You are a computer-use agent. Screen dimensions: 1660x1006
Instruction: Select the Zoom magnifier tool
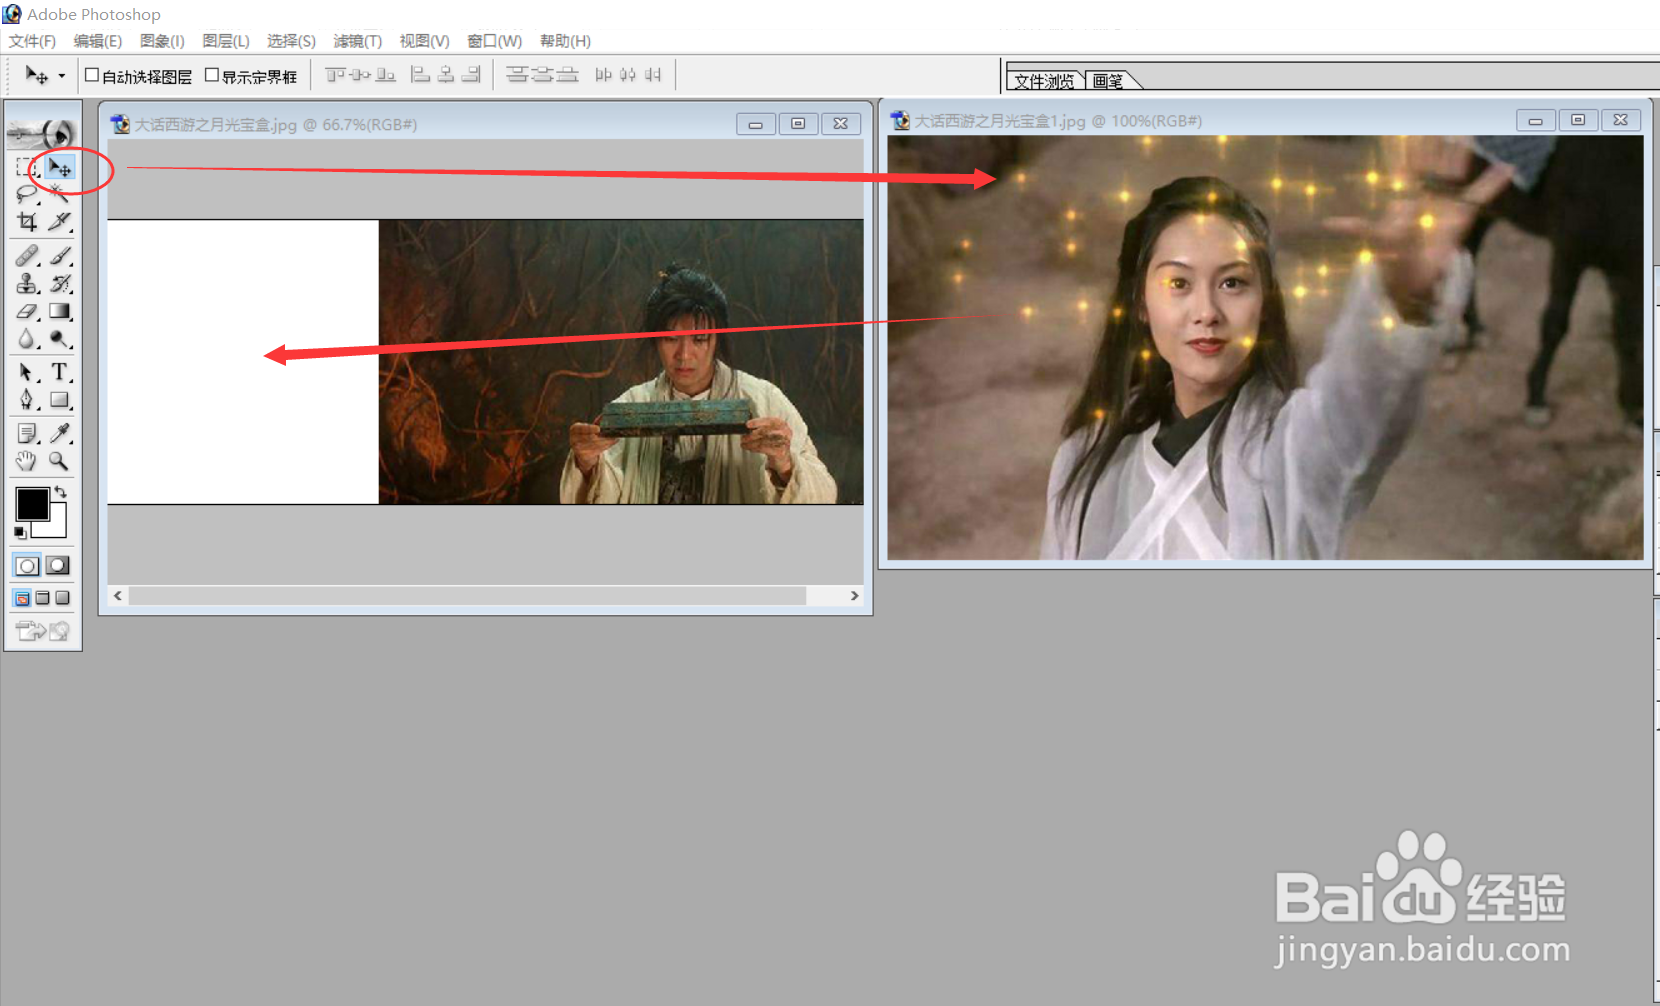coord(60,461)
